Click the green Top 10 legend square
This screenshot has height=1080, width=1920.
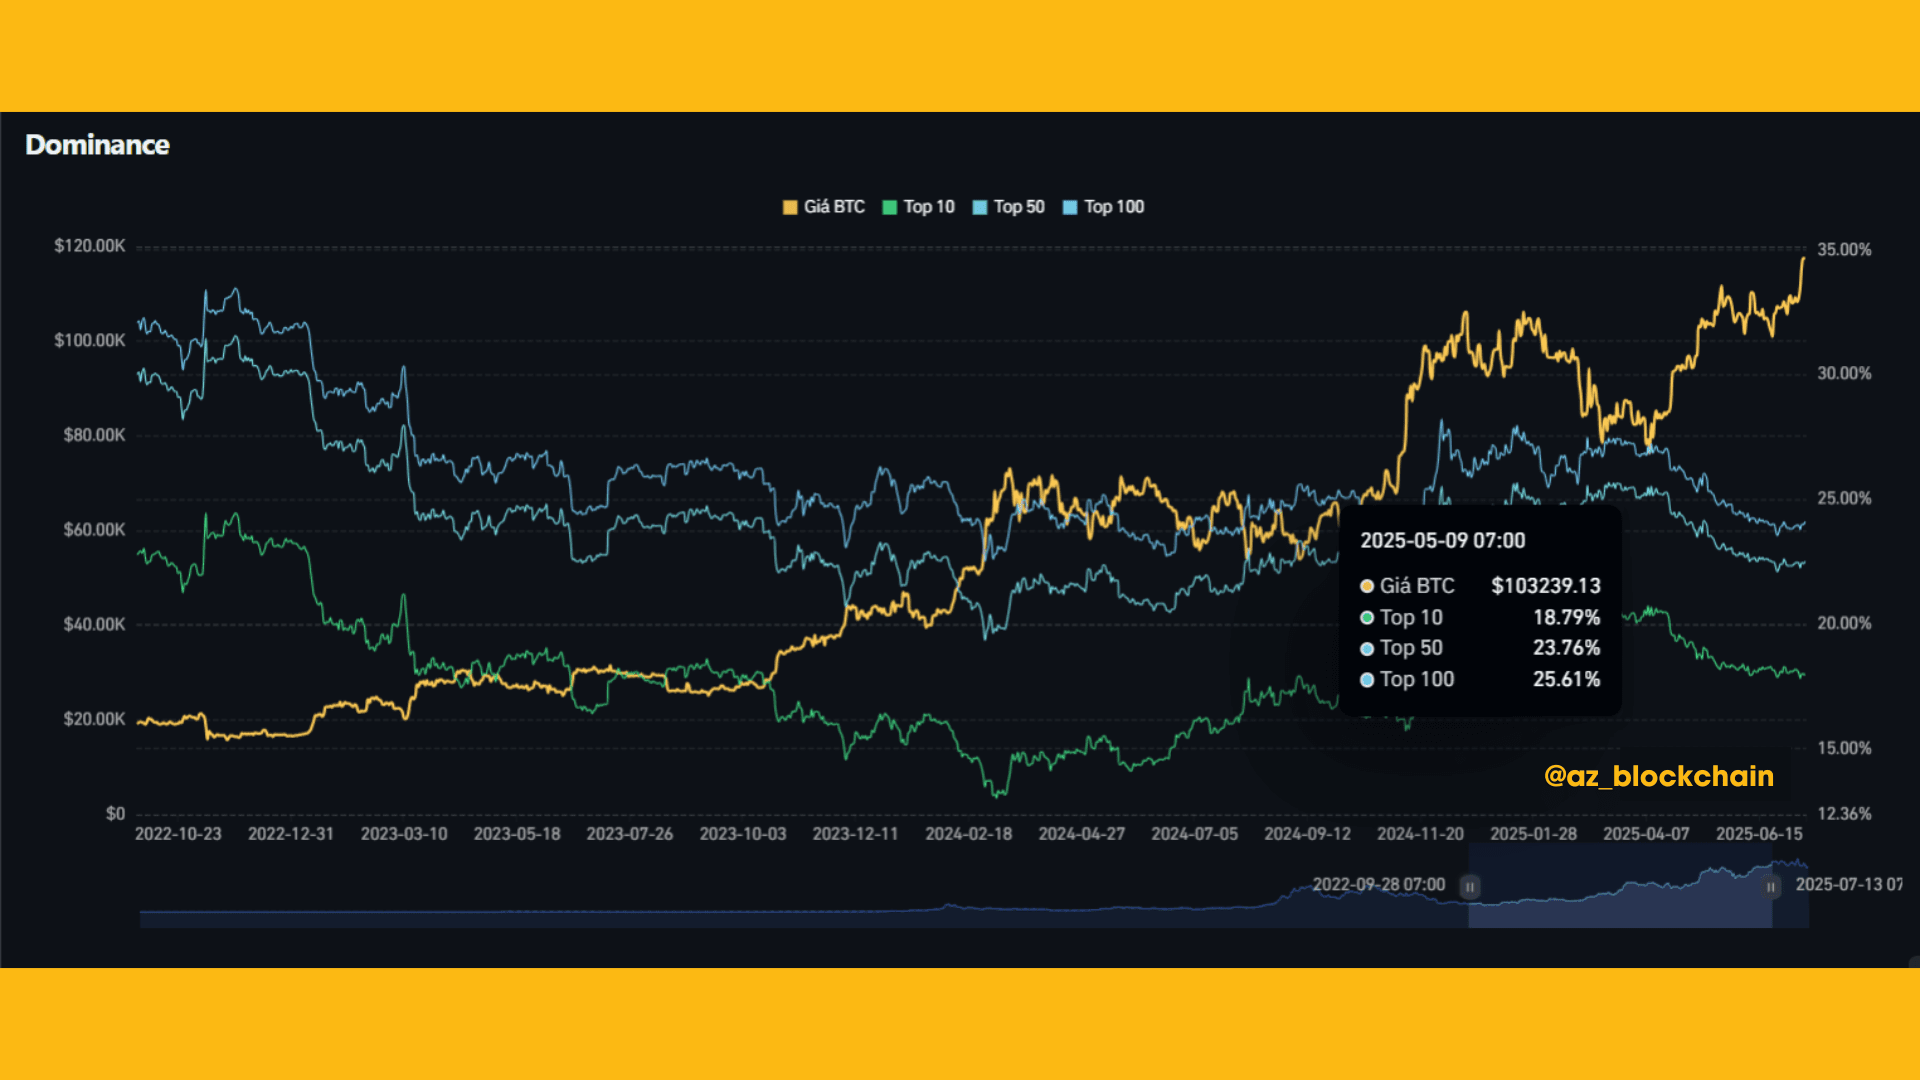coord(890,207)
